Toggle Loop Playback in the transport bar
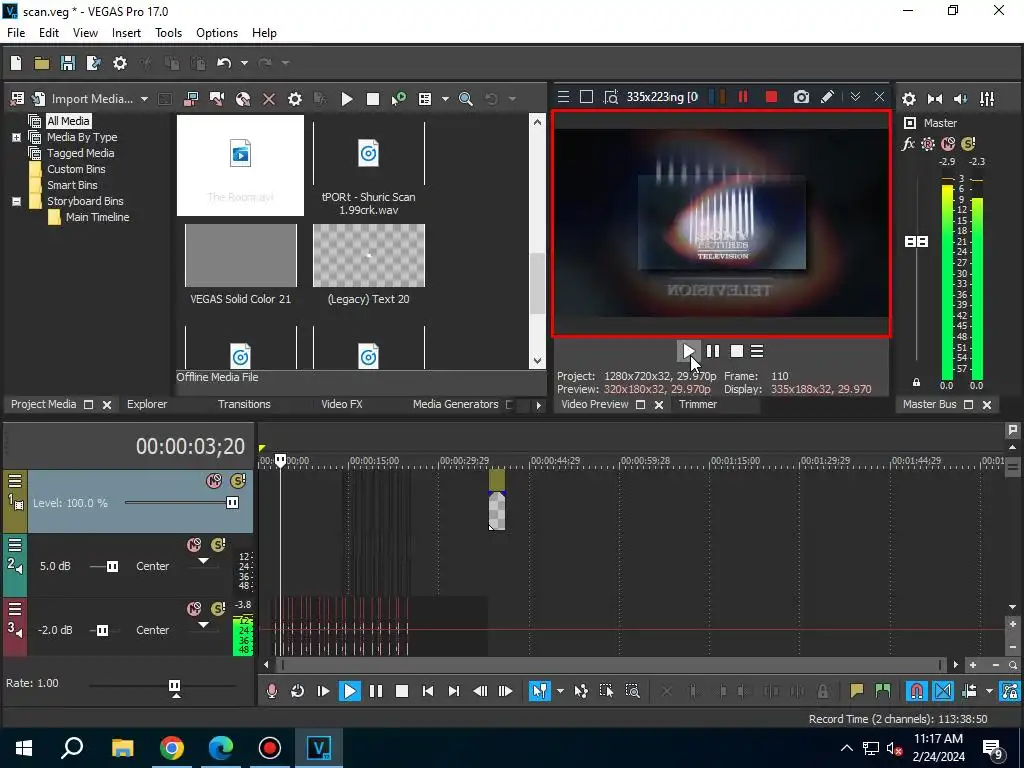 (297, 691)
